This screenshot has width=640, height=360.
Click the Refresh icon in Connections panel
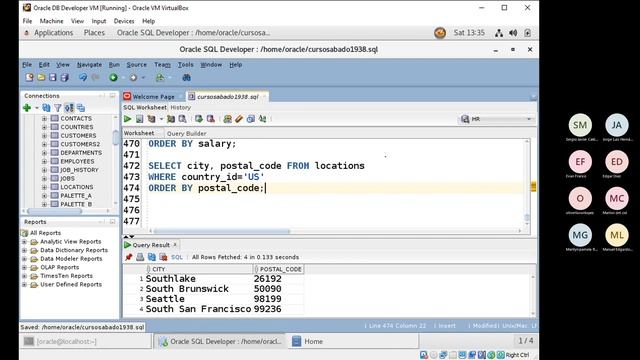[x=46, y=108]
